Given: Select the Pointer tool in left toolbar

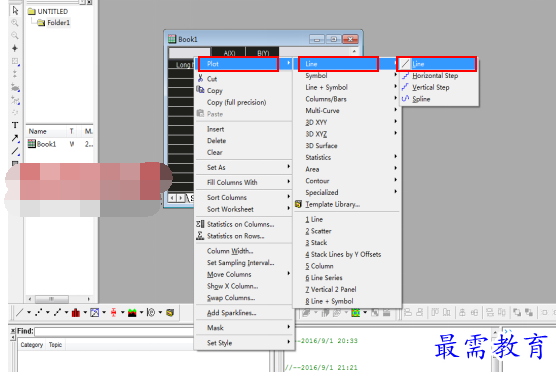Looking at the screenshot, I should point(15,10).
